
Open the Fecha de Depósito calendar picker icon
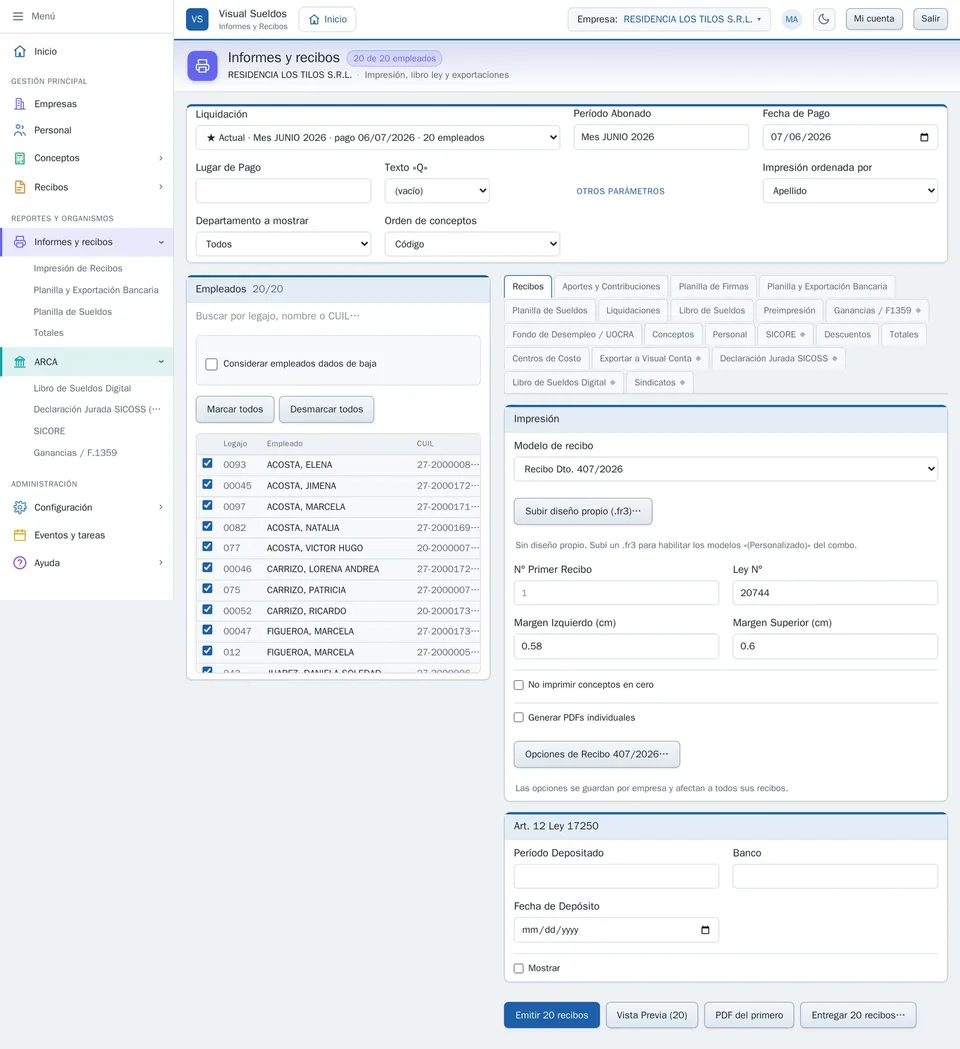tap(705, 930)
